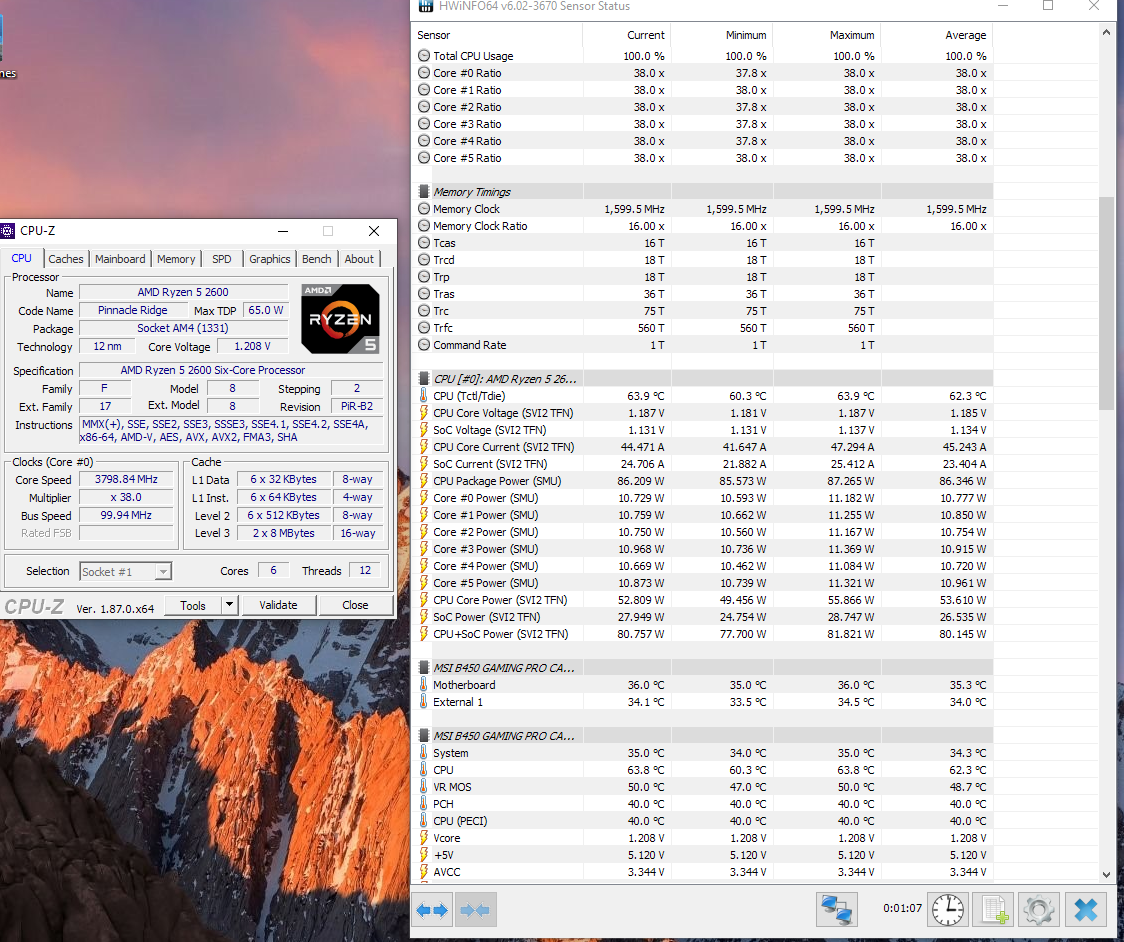Click the Multiplier field showing x 38.0
1124x942 pixels.
(x=126, y=497)
